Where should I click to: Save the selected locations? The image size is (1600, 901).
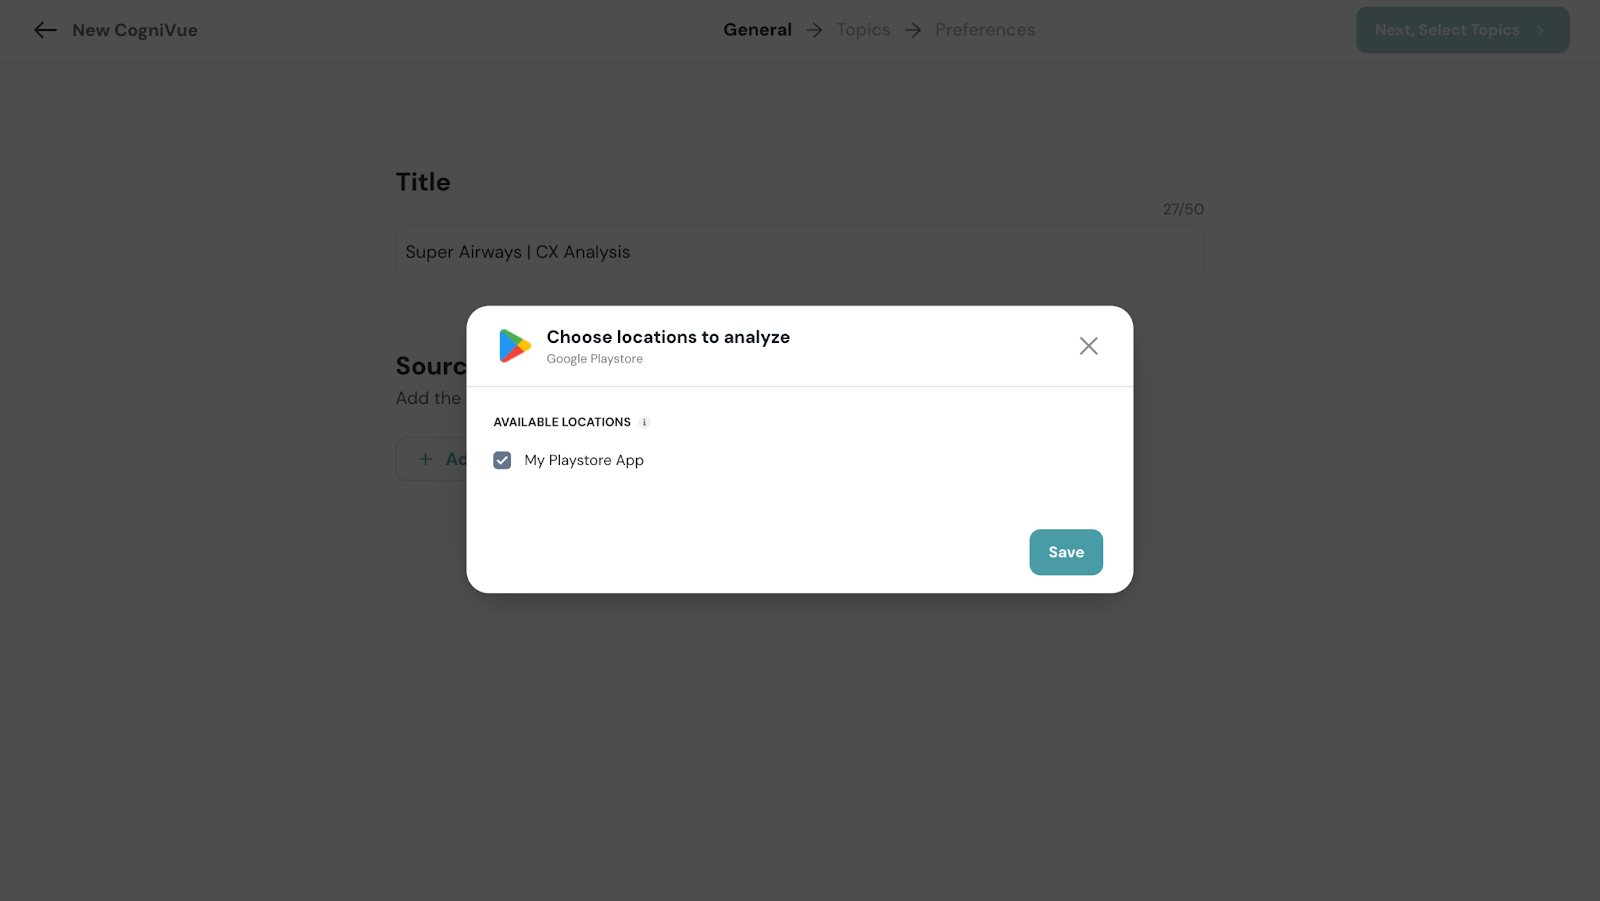click(x=1065, y=552)
